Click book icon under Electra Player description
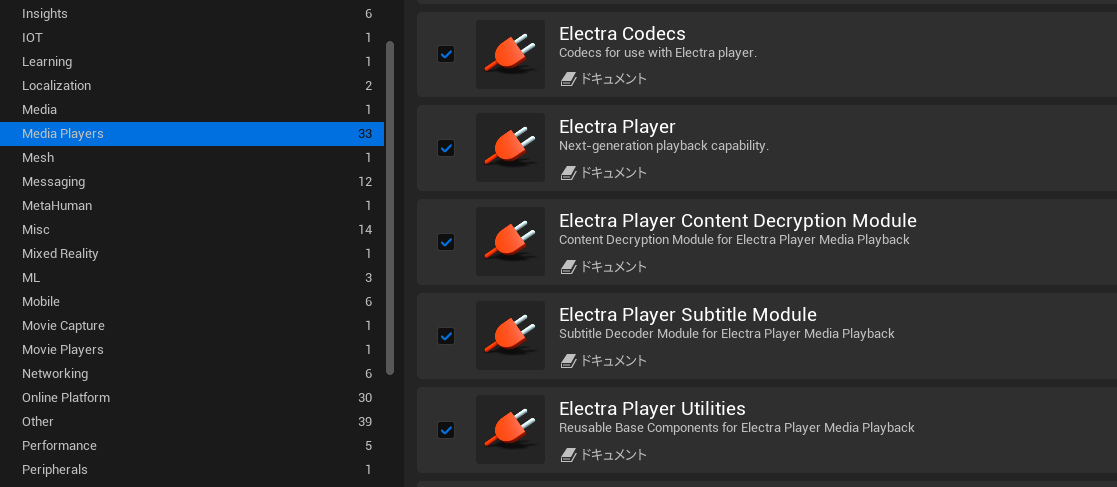 568,173
